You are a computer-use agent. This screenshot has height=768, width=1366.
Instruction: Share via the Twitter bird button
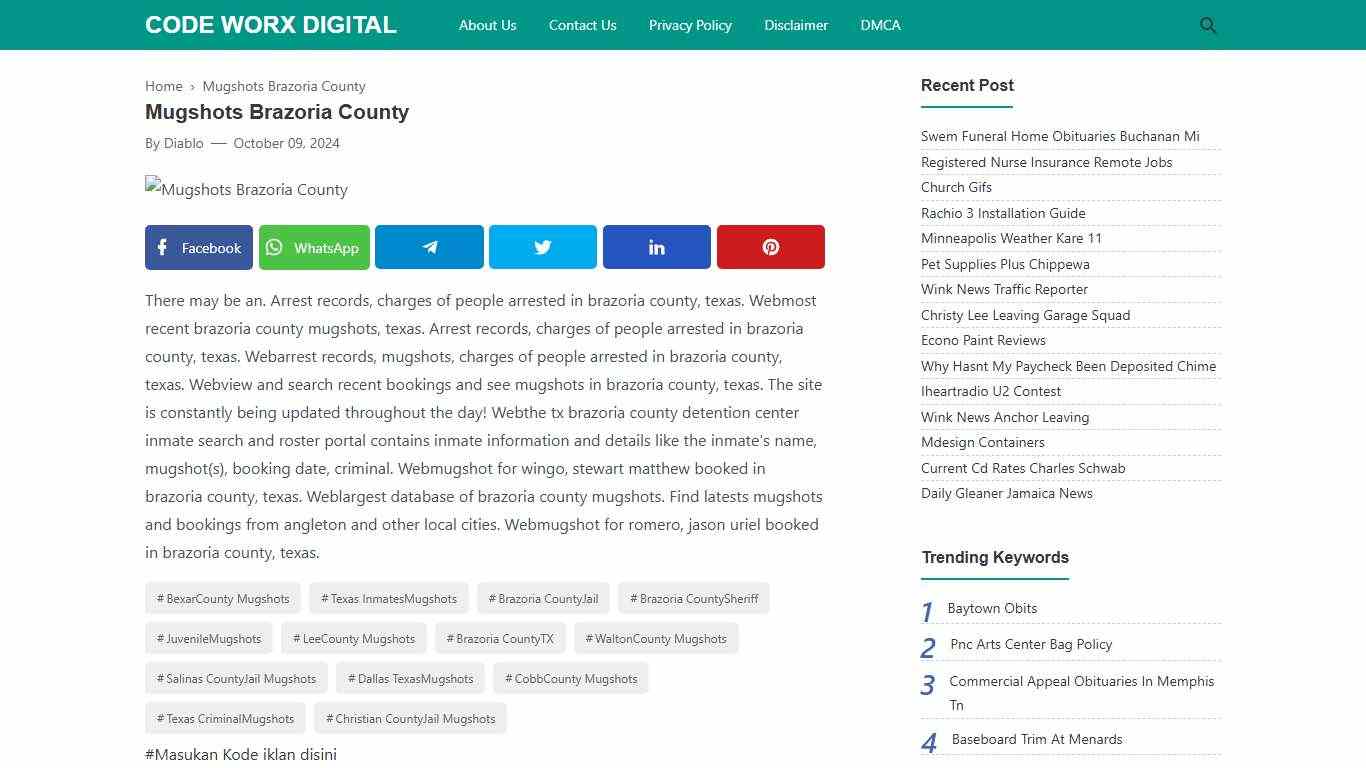[542, 247]
